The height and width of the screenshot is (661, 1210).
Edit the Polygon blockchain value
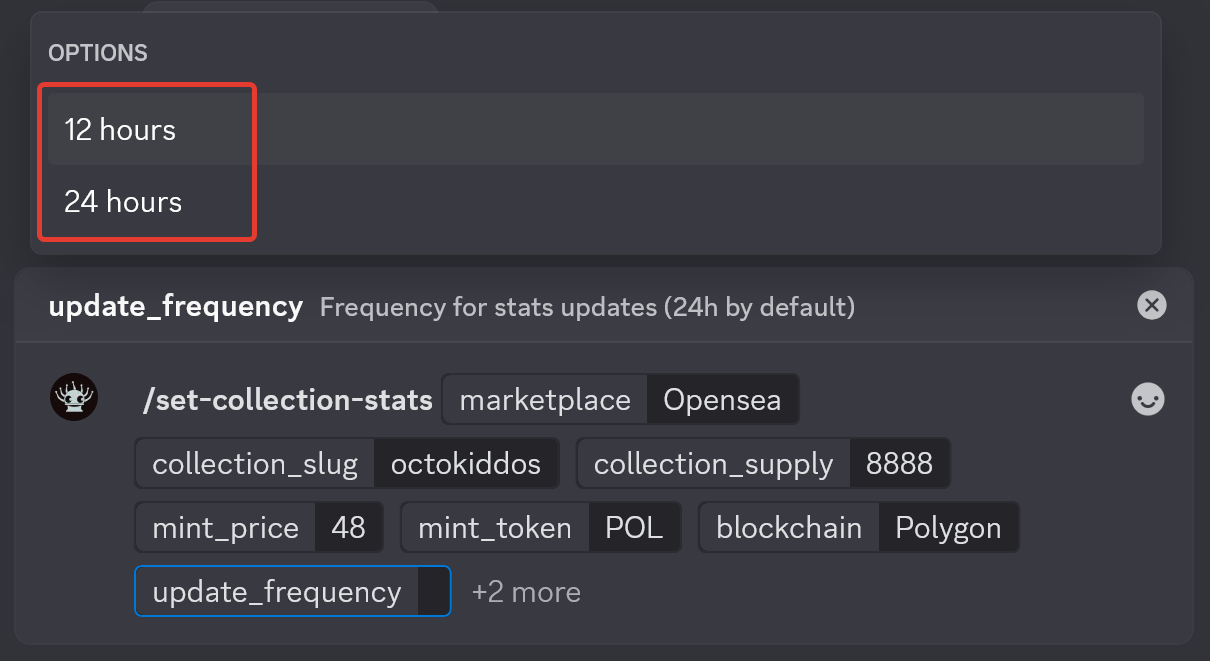coord(948,527)
